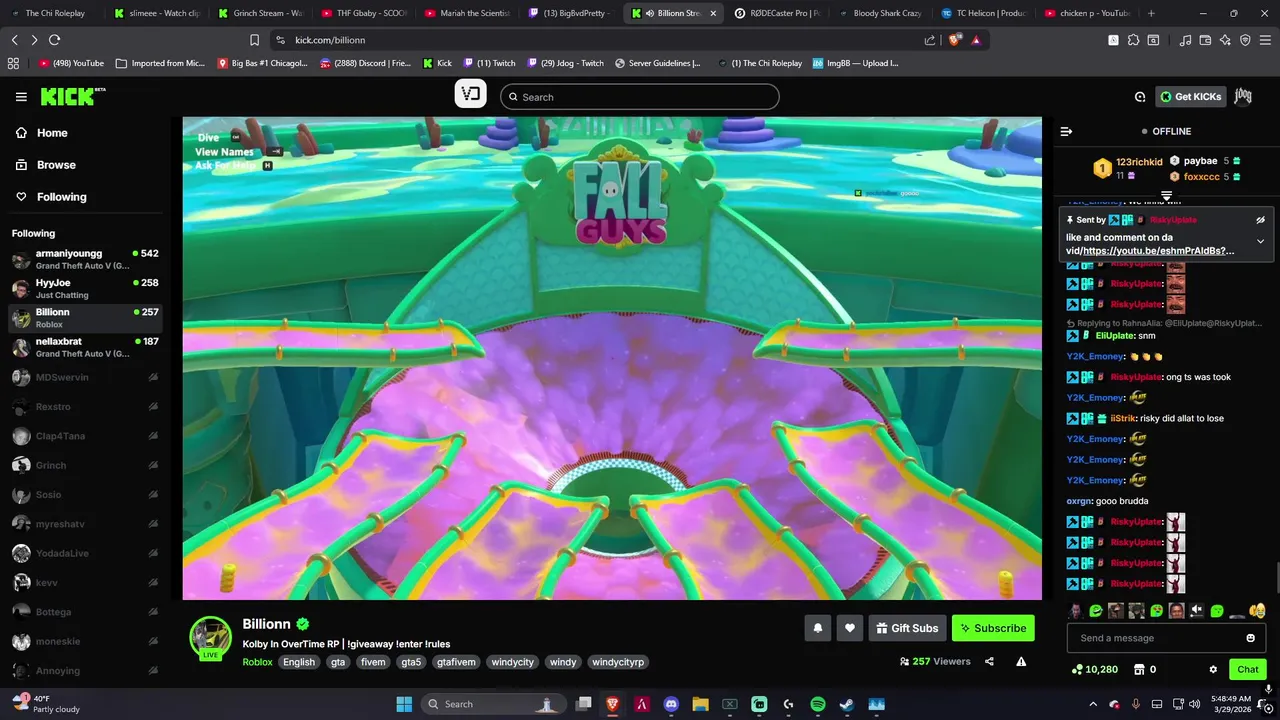Viewport: 1280px width, 720px height.
Task: Open the browser main menu
Action: [x=1265, y=40]
